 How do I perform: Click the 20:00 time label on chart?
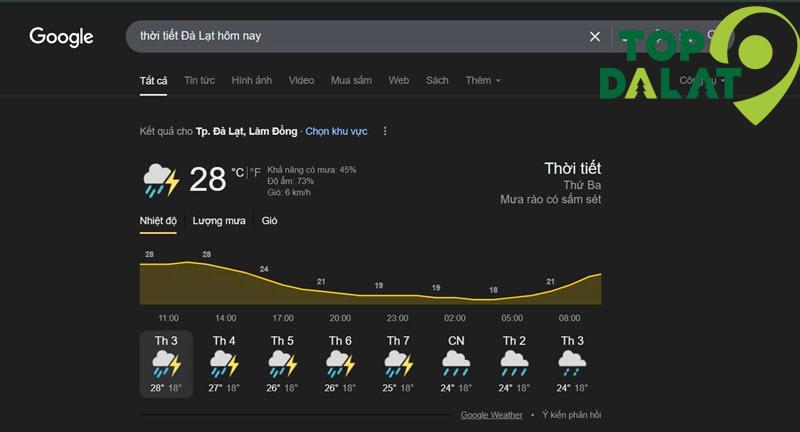tap(340, 318)
